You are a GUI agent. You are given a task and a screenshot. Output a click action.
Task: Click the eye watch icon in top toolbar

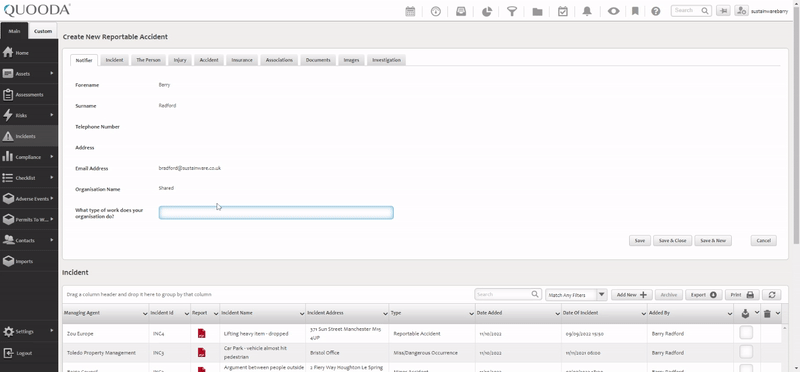click(x=613, y=11)
